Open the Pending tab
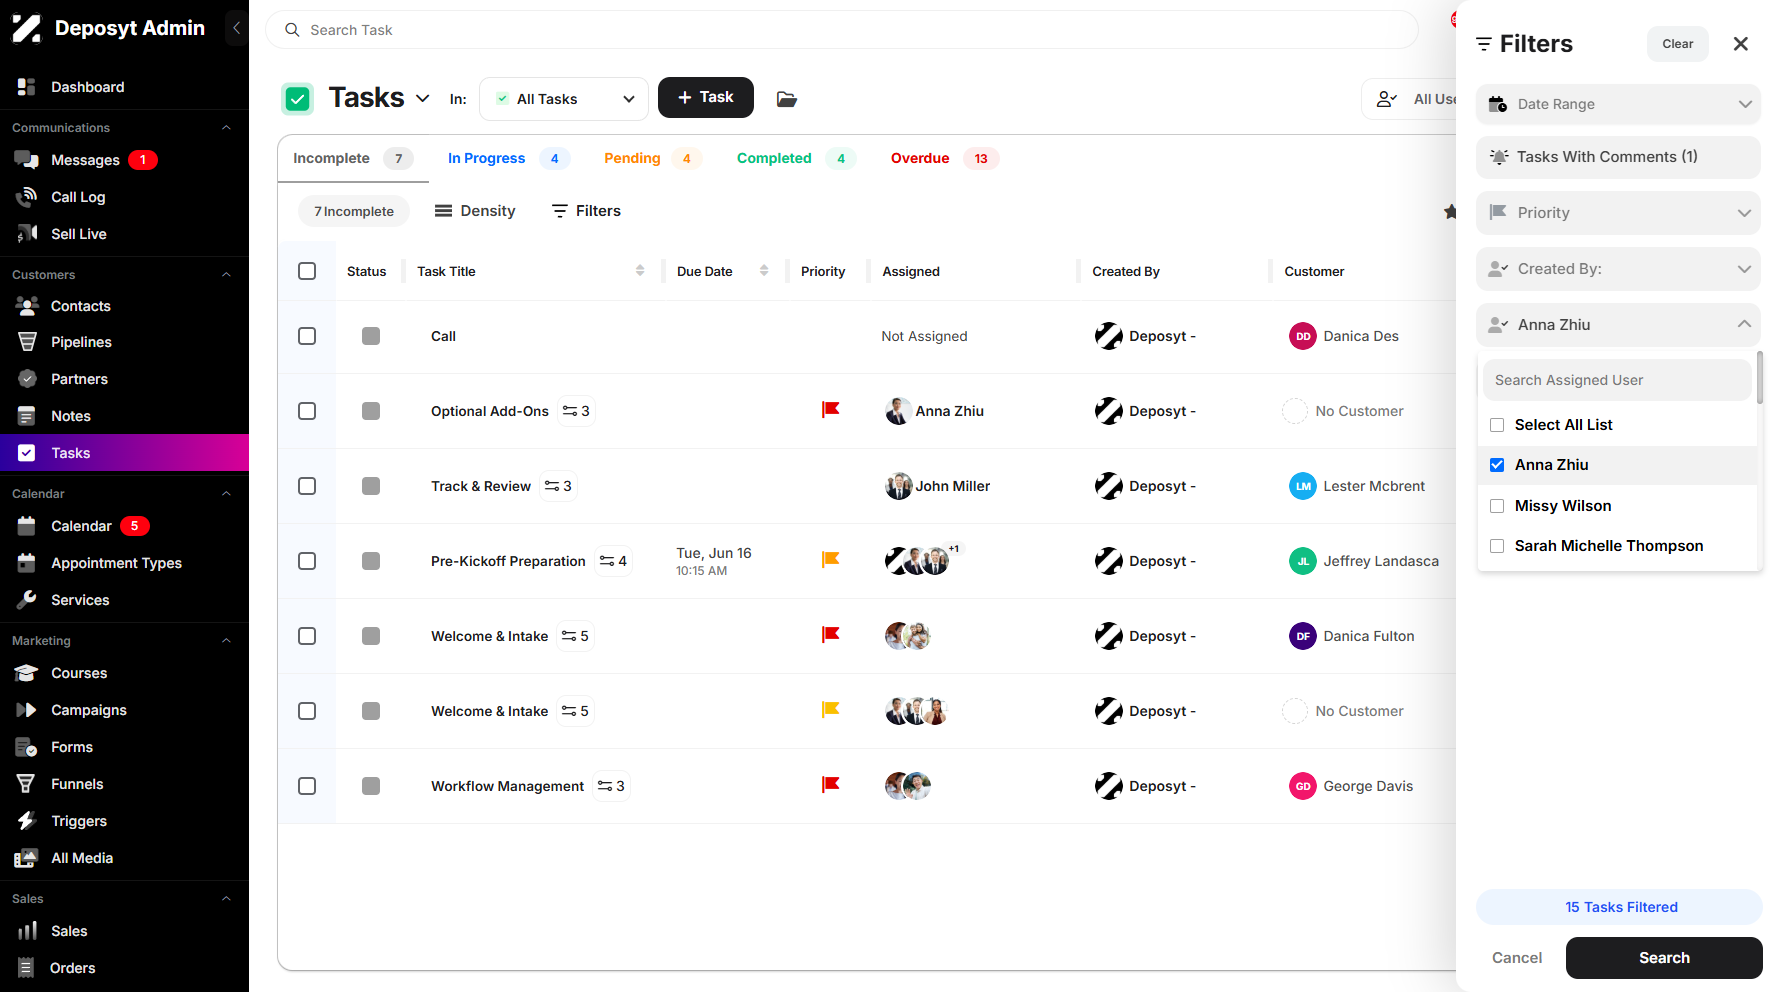This screenshot has height=992, width=1781. click(651, 158)
